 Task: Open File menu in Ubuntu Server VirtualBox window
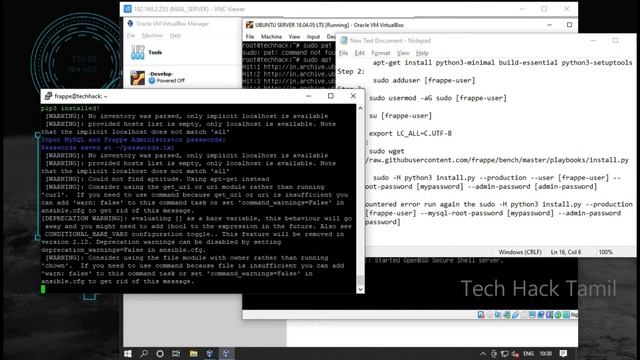pos(250,37)
